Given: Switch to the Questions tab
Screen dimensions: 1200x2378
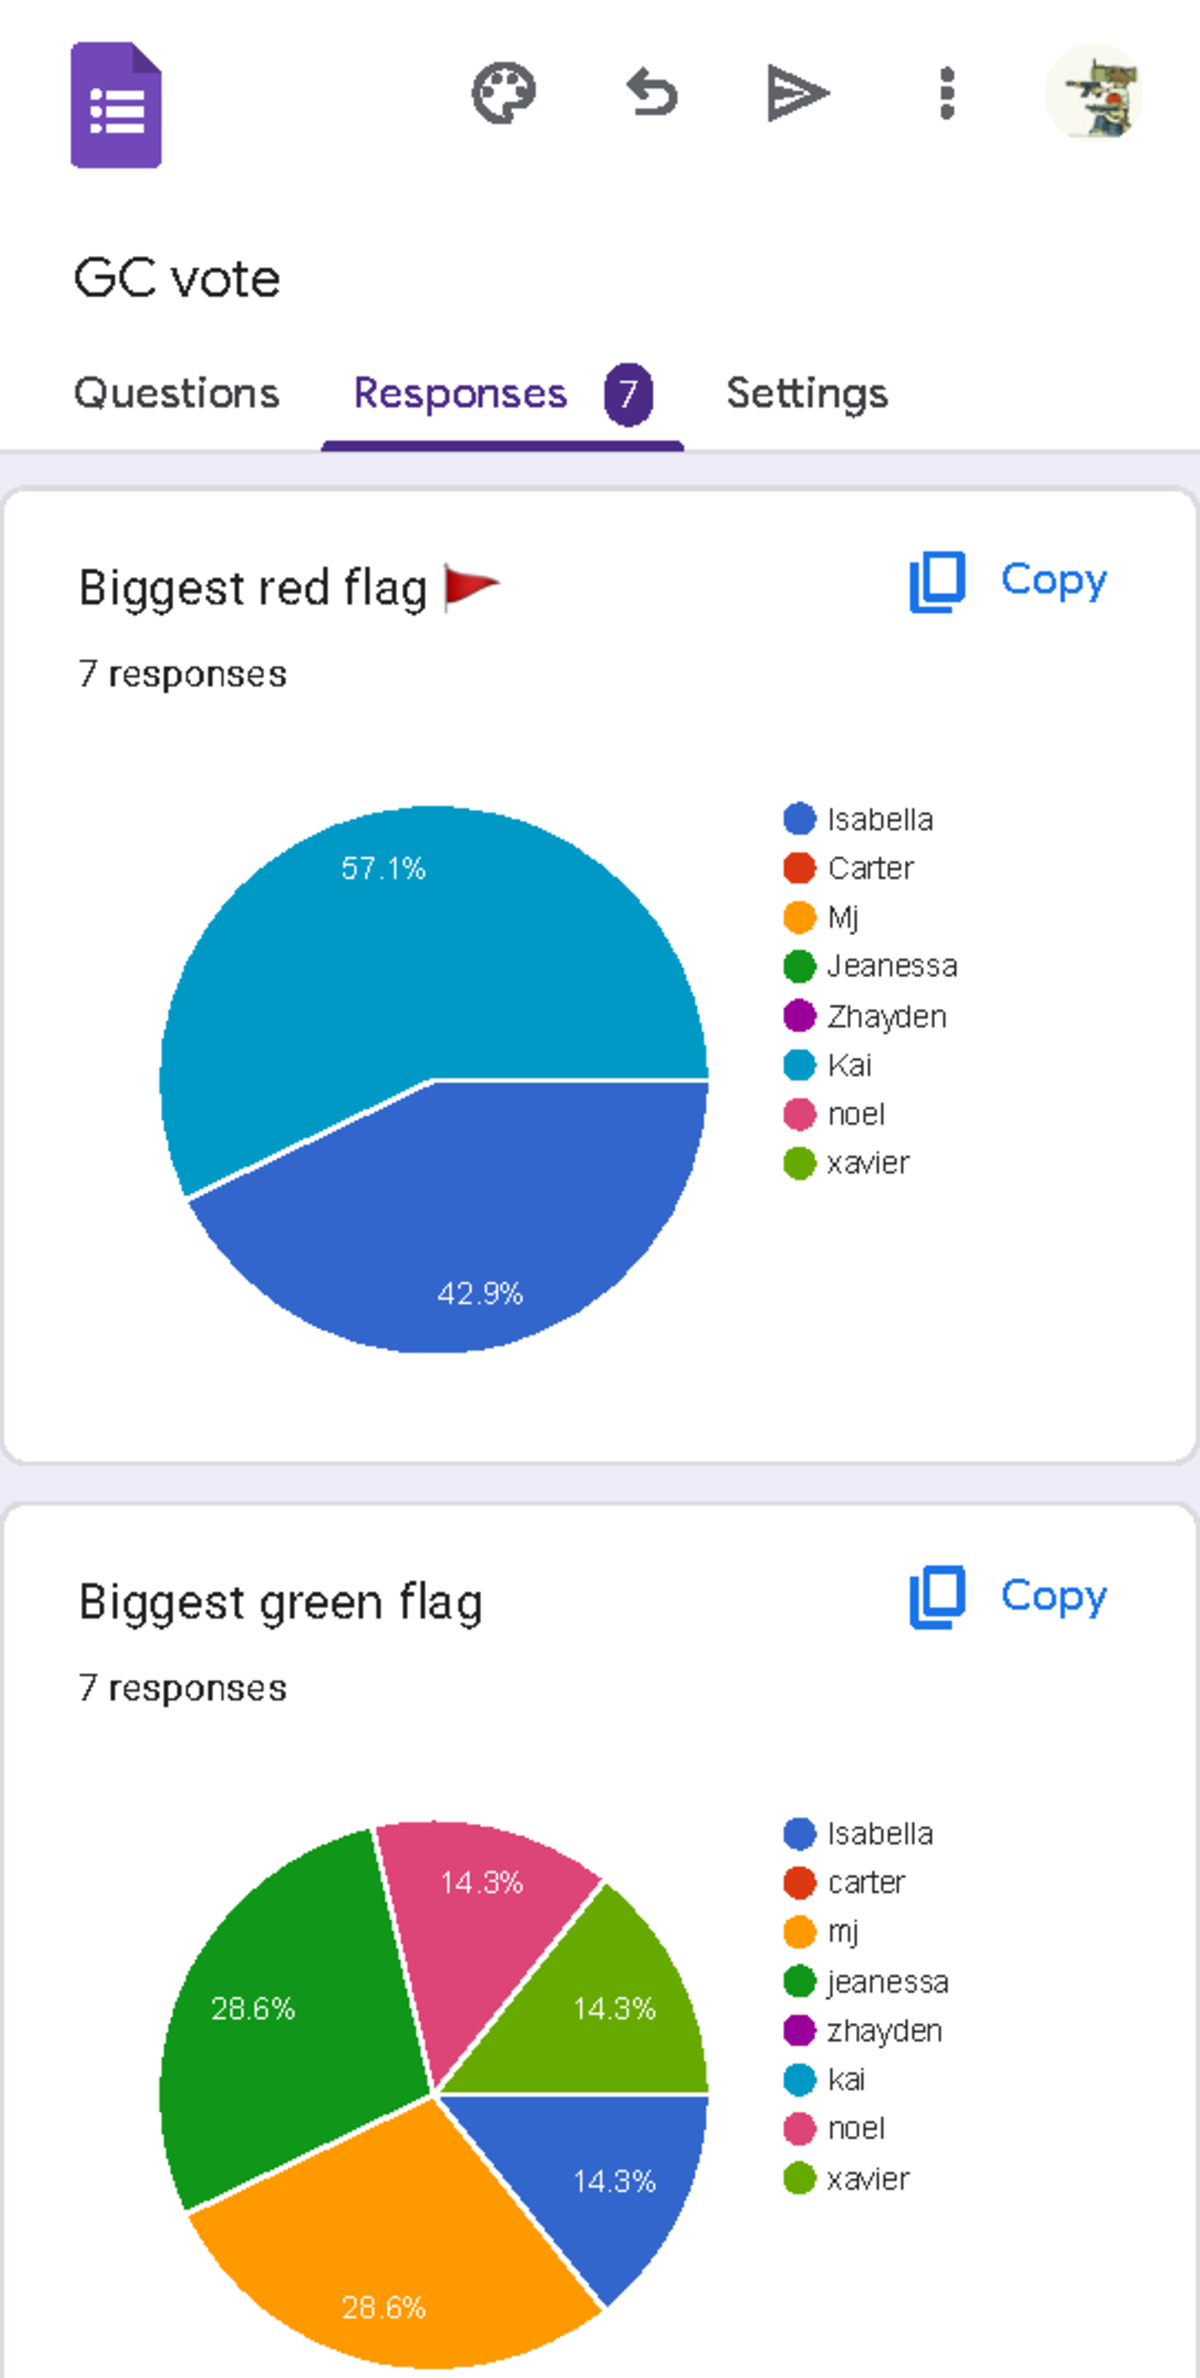Looking at the screenshot, I should click(177, 393).
